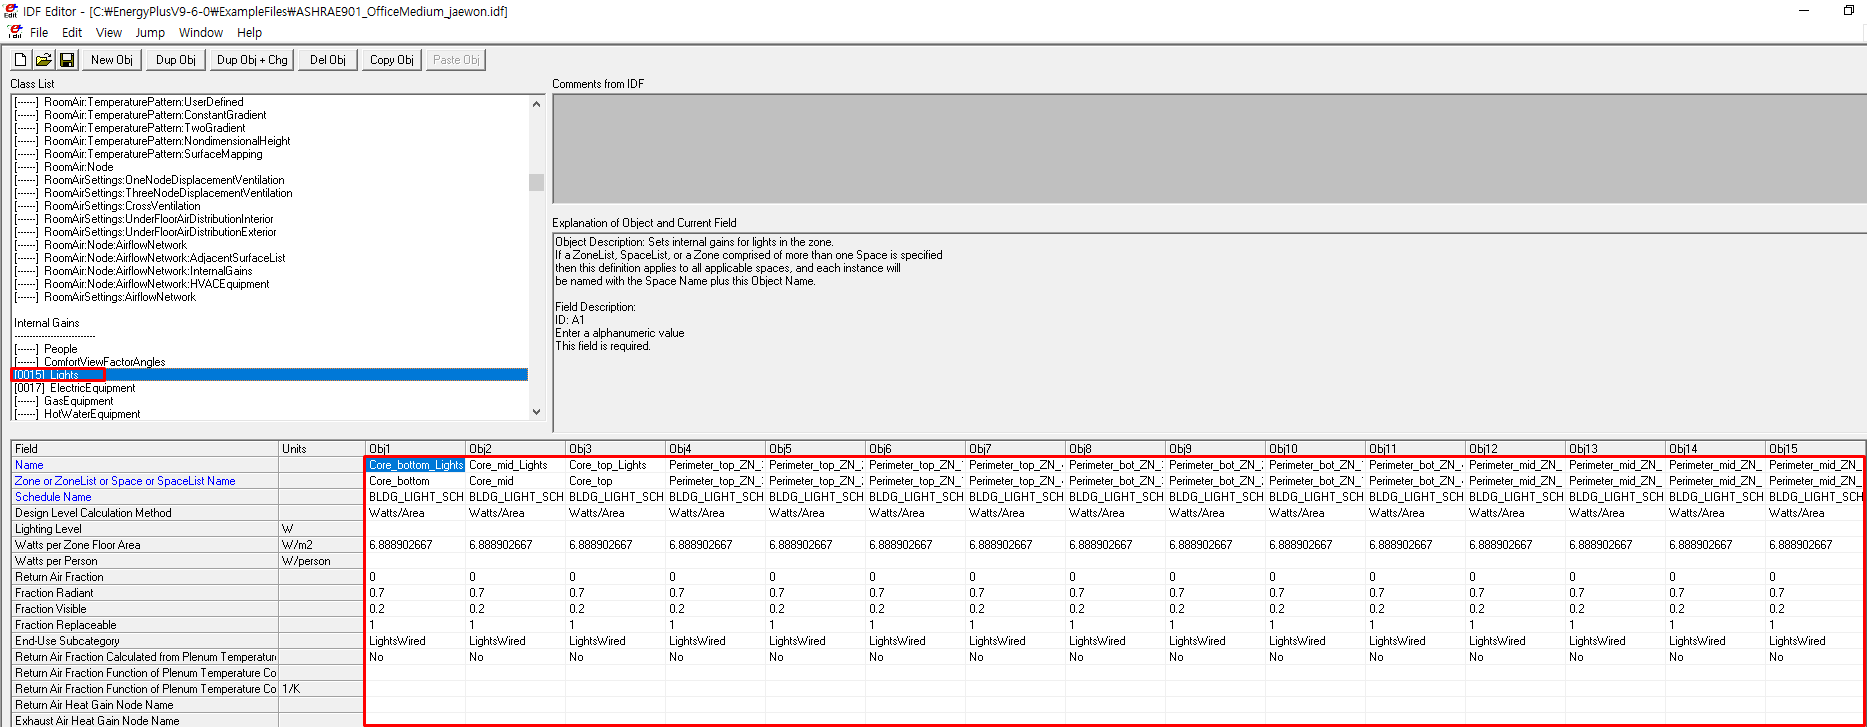The image size is (1867, 727).
Task: Open the Window menu
Action: coord(201,32)
